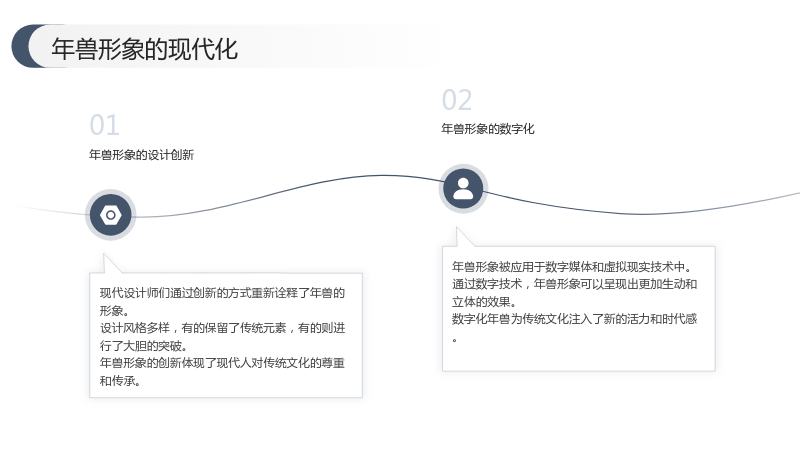The width and height of the screenshot is (800, 450).
Task: Click the heading 年兽形象的设计创新
Action: click(x=141, y=155)
